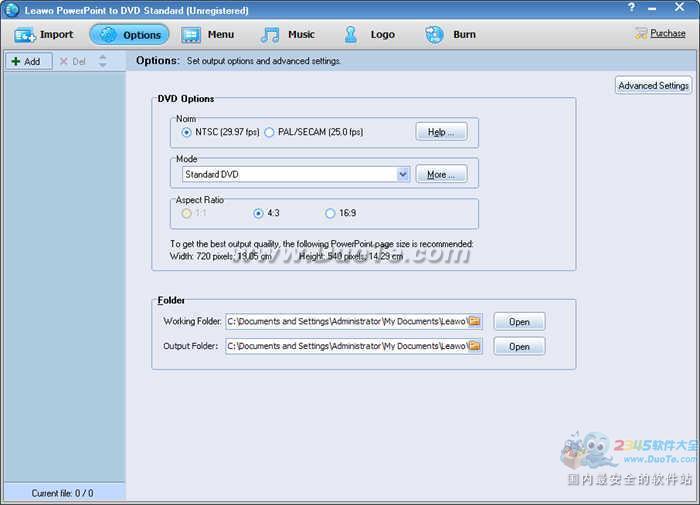Switch to the Menu tab label
Image resolution: width=700 pixels, height=505 pixels.
click(221, 34)
